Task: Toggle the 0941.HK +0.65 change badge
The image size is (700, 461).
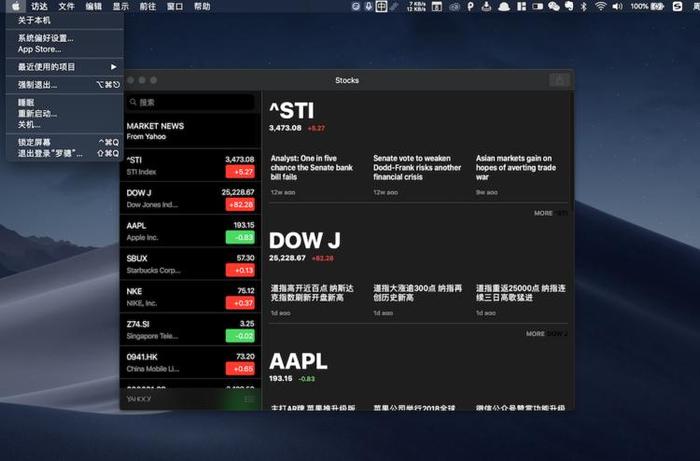Action: coord(240,369)
